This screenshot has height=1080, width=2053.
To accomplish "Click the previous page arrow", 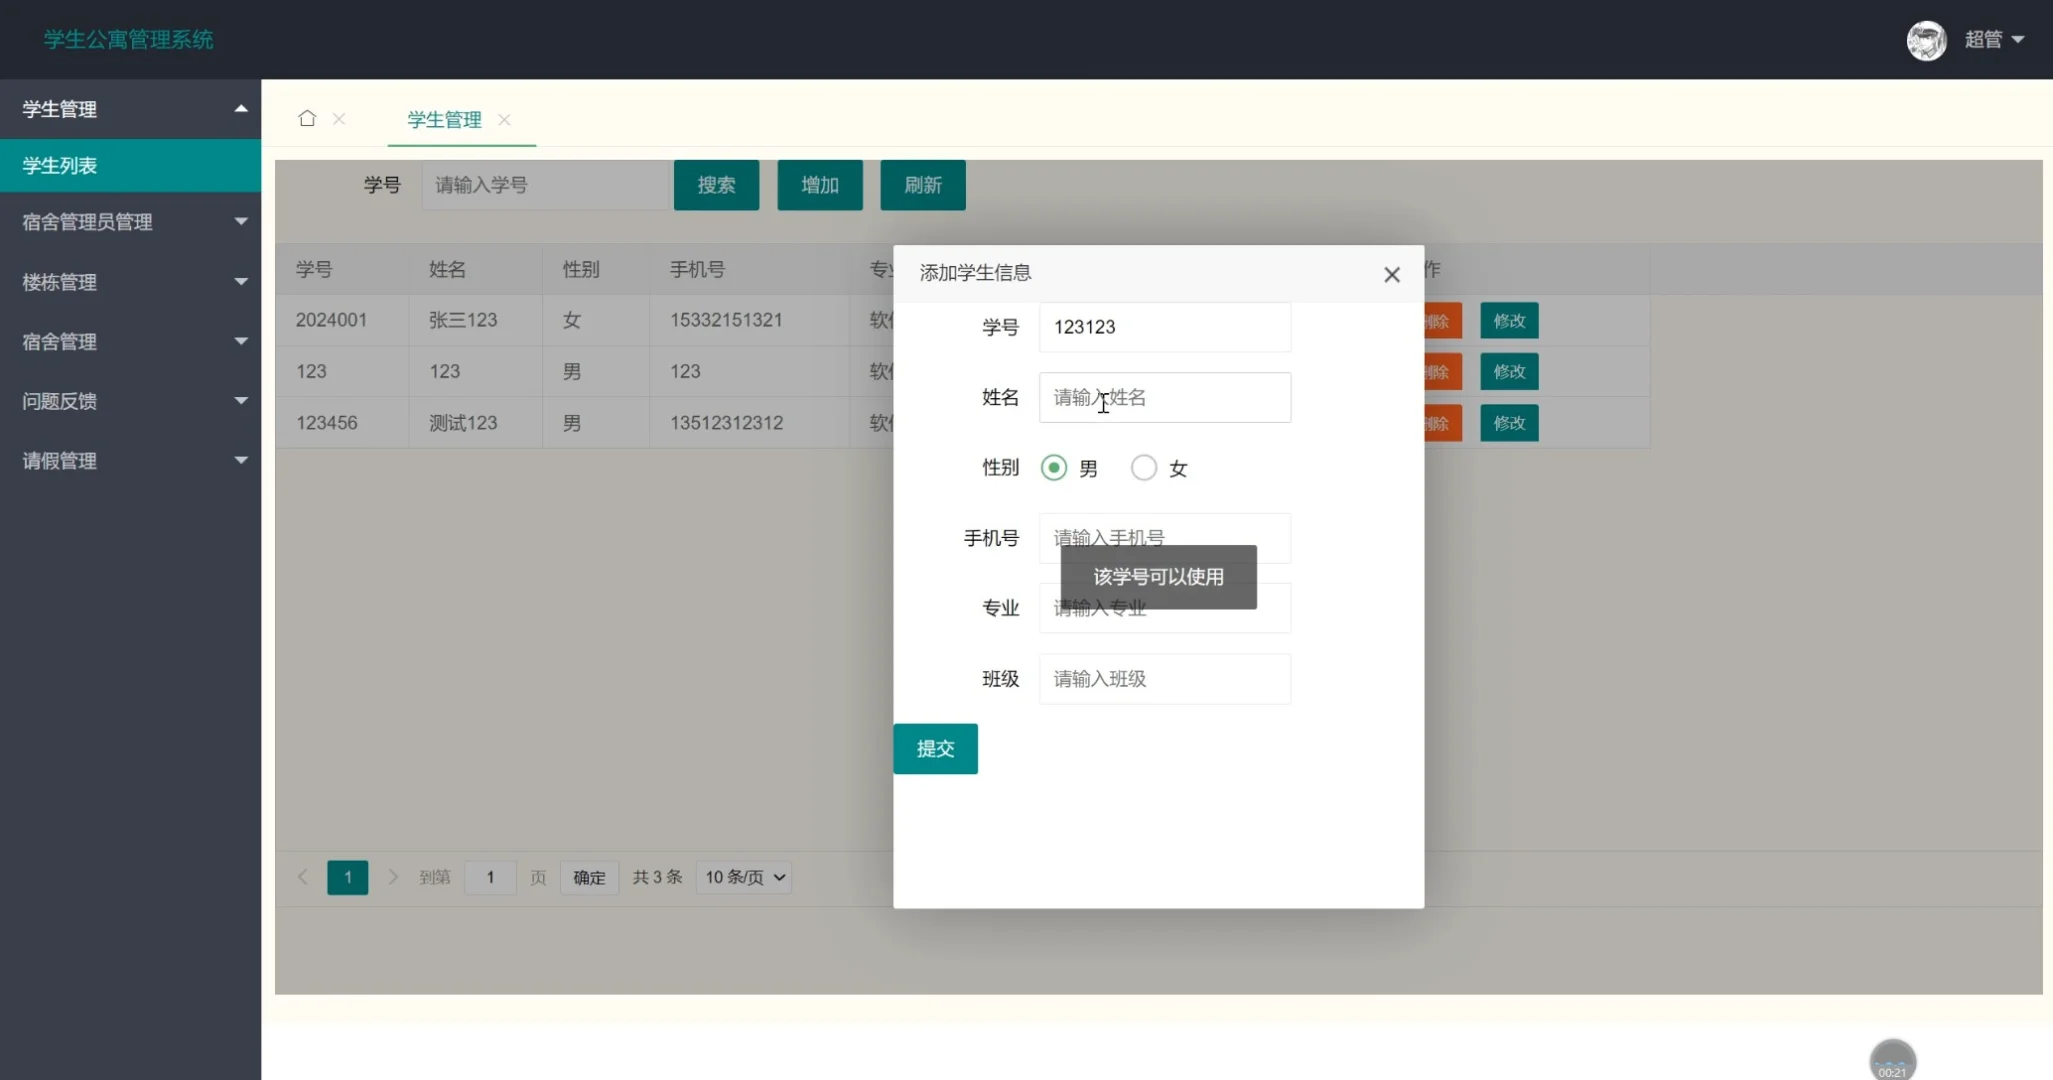I will click(x=303, y=877).
